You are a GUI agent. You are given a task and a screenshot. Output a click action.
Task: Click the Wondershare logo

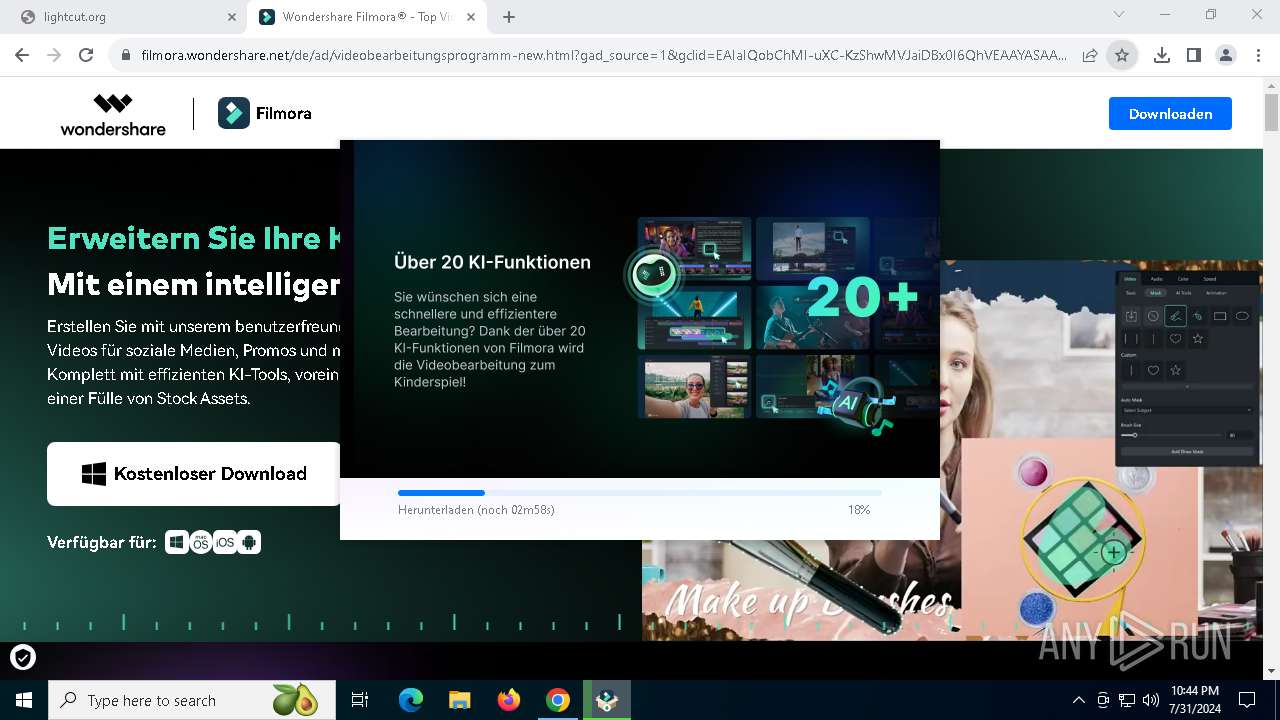113,114
